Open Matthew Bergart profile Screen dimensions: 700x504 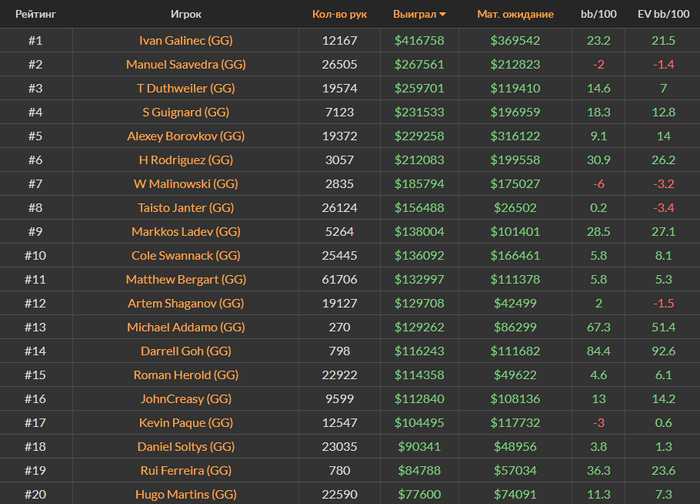[x=186, y=280]
